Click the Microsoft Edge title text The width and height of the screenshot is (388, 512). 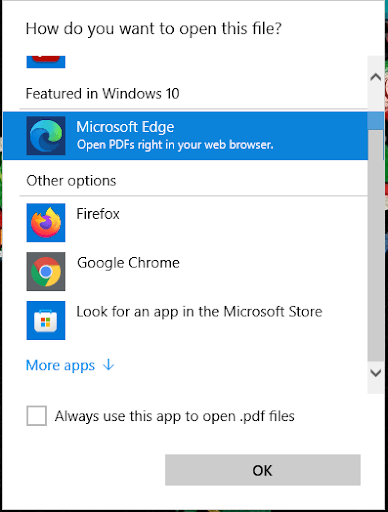click(x=125, y=127)
